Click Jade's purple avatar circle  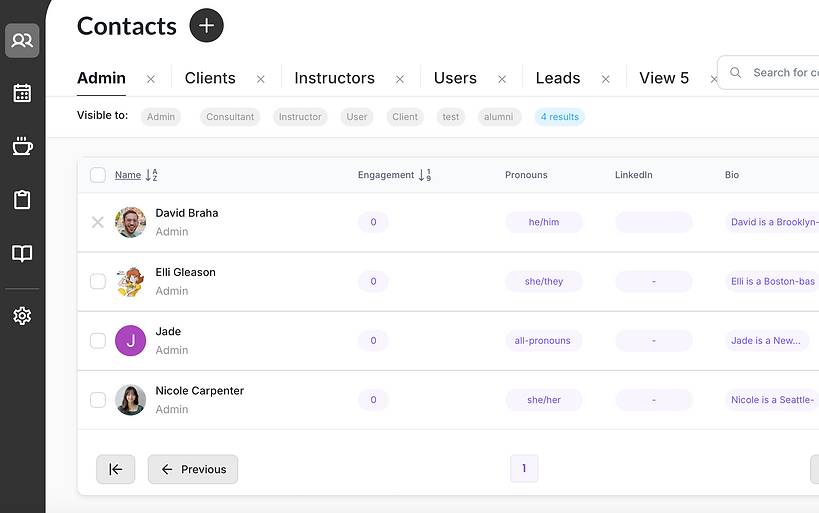130,341
